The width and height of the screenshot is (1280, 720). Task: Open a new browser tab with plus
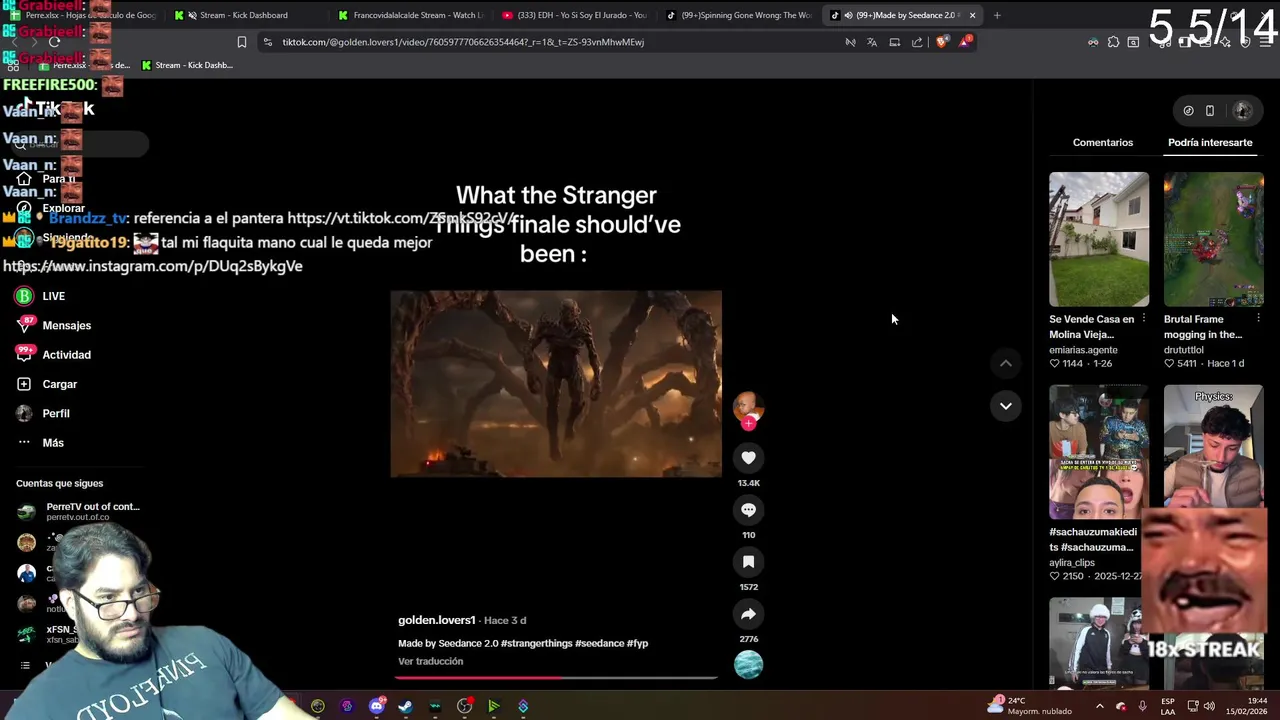coord(997,15)
